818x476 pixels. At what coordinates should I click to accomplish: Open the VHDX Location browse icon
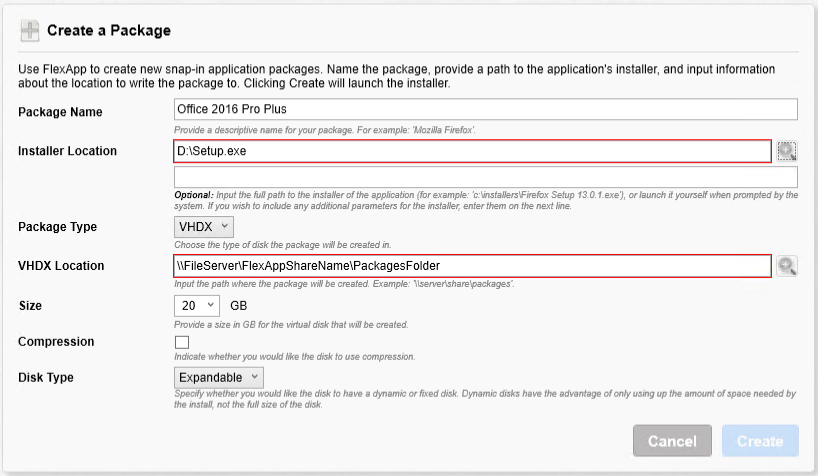(x=787, y=266)
